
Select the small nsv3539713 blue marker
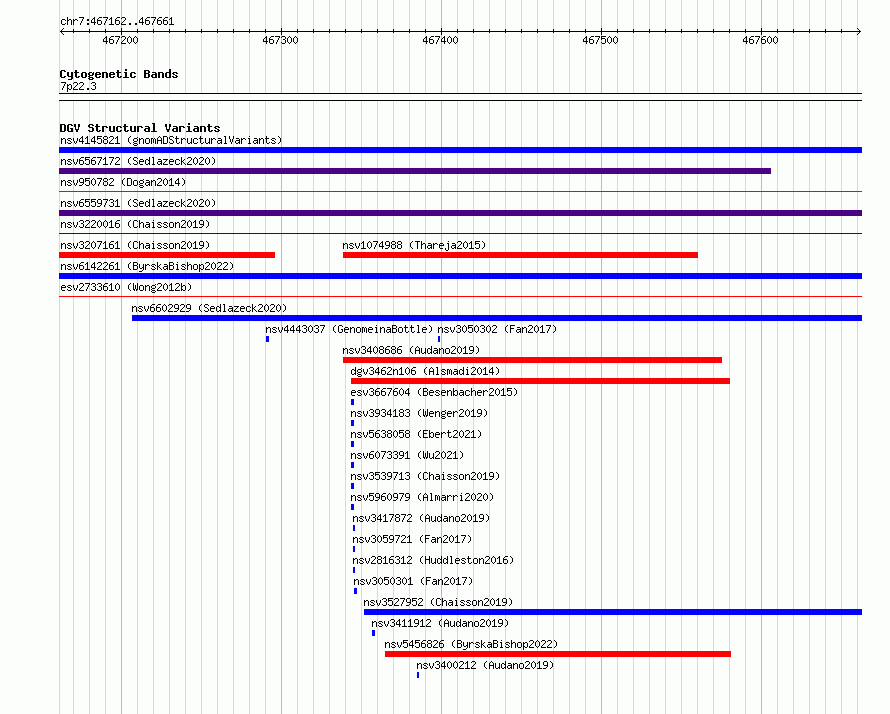[352, 486]
